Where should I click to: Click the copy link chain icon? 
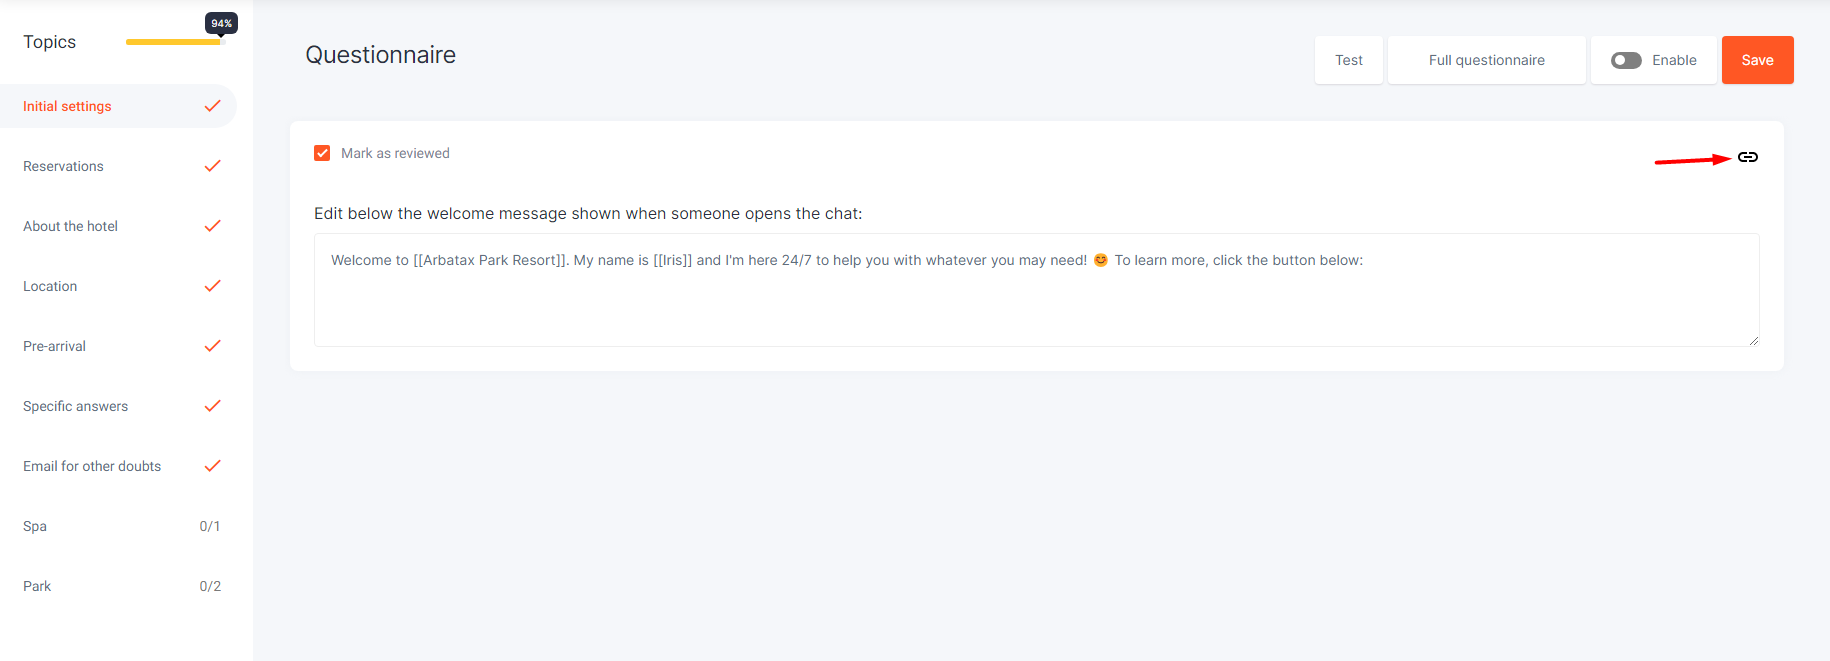coord(1747,157)
